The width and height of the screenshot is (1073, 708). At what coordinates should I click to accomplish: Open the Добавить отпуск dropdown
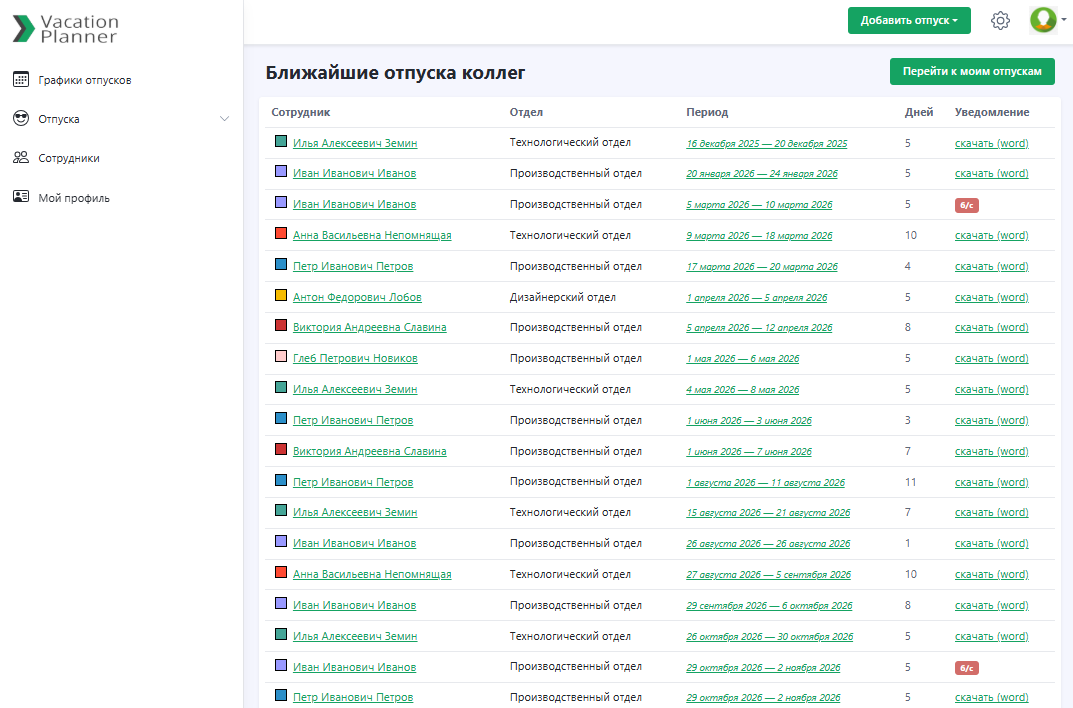[x=908, y=20]
